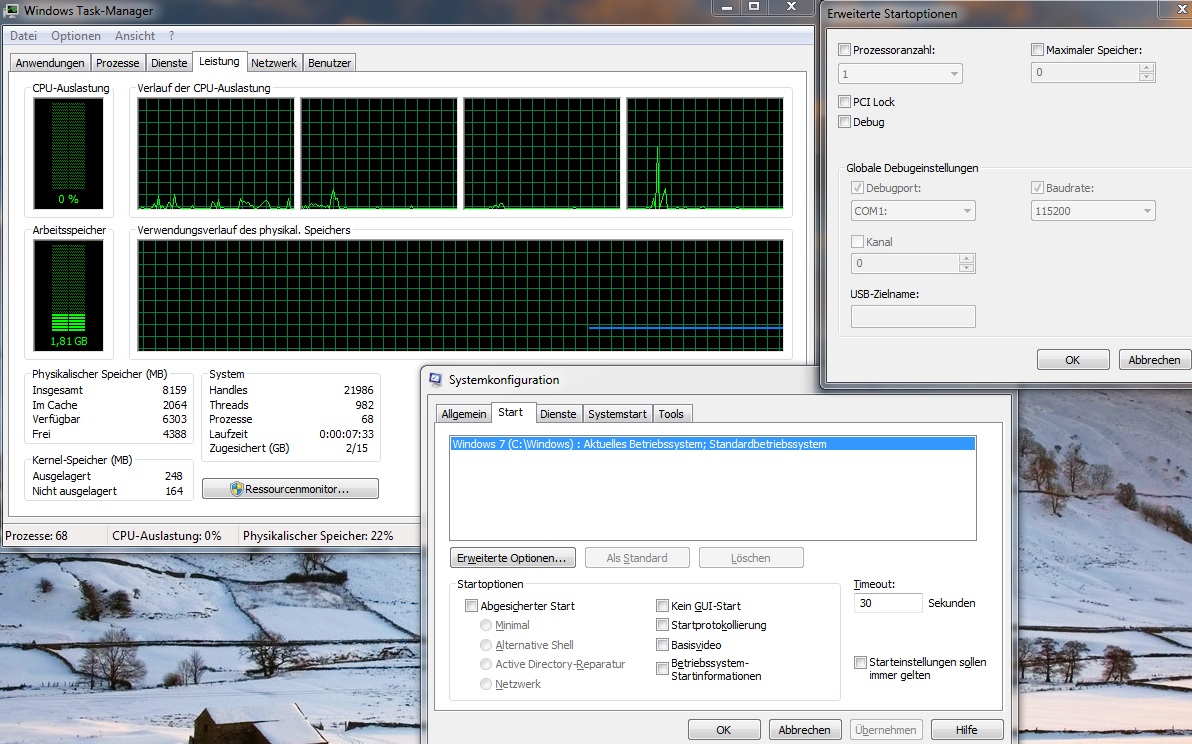This screenshot has height=744, width=1192.
Task: Increase Kanal value with up arrow
Action: click(966, 258)
